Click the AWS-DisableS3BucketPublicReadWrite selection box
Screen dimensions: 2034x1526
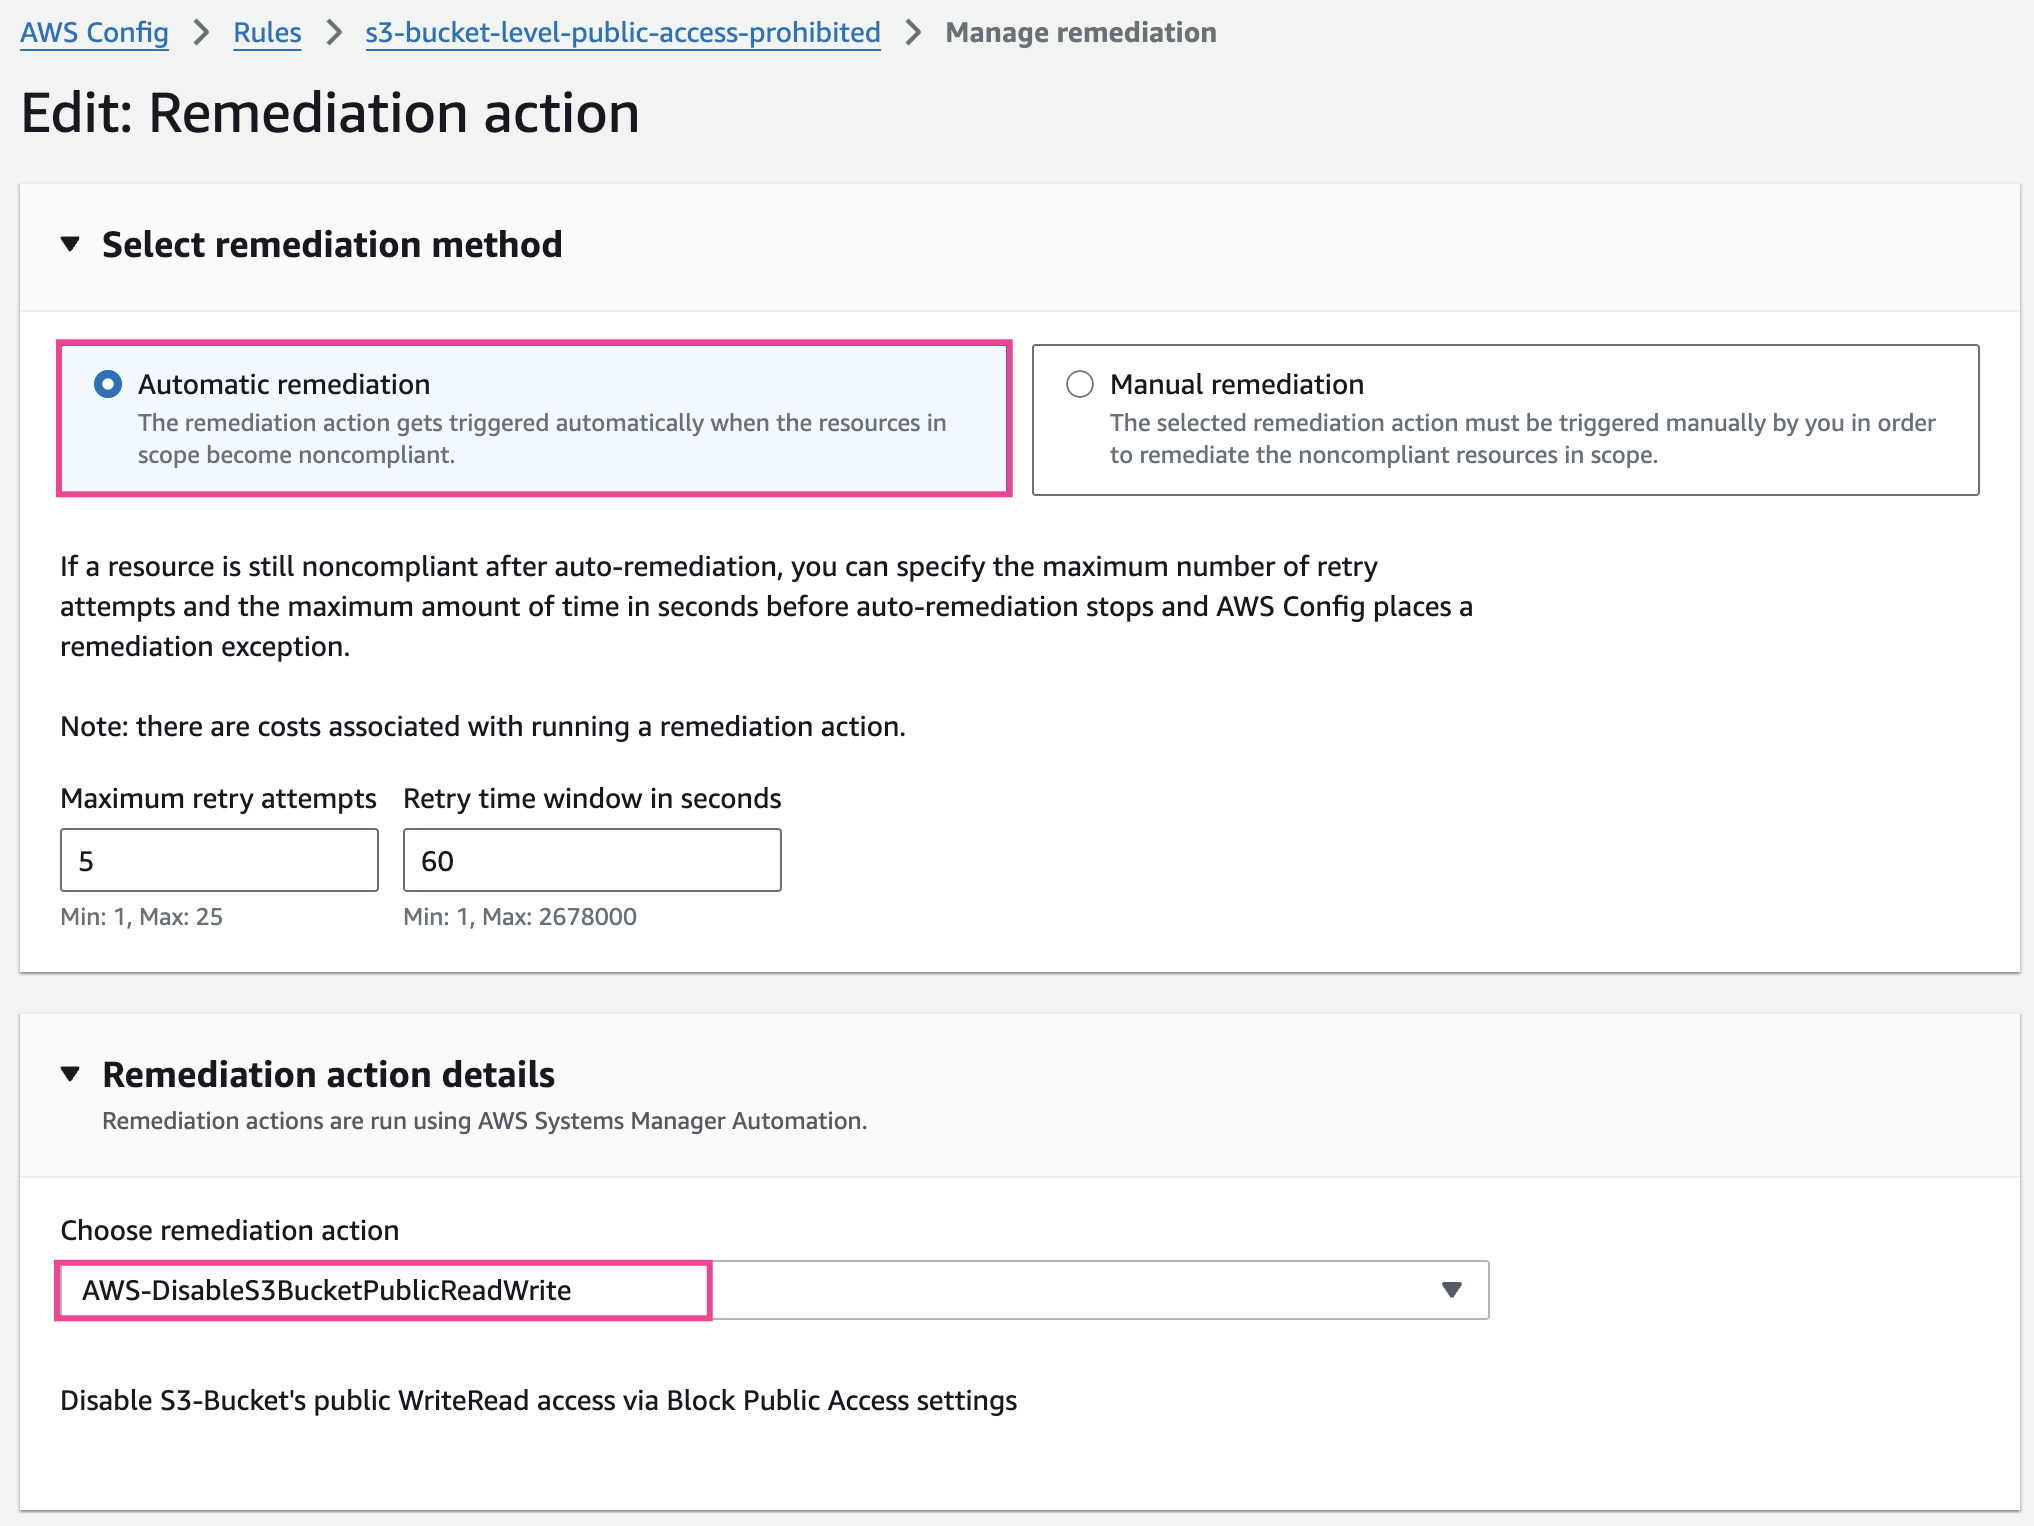click(x=384, y=1290)
